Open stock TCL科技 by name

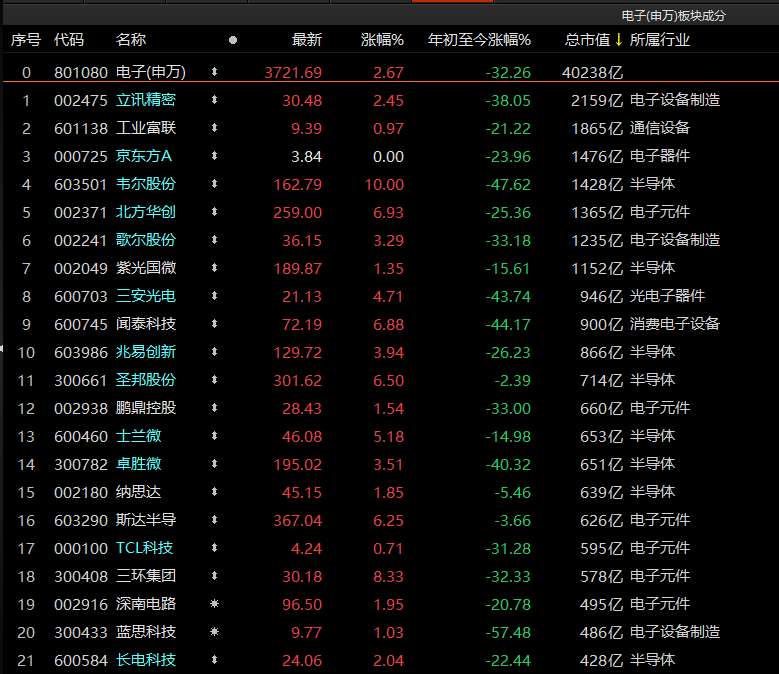click(145, 548)
